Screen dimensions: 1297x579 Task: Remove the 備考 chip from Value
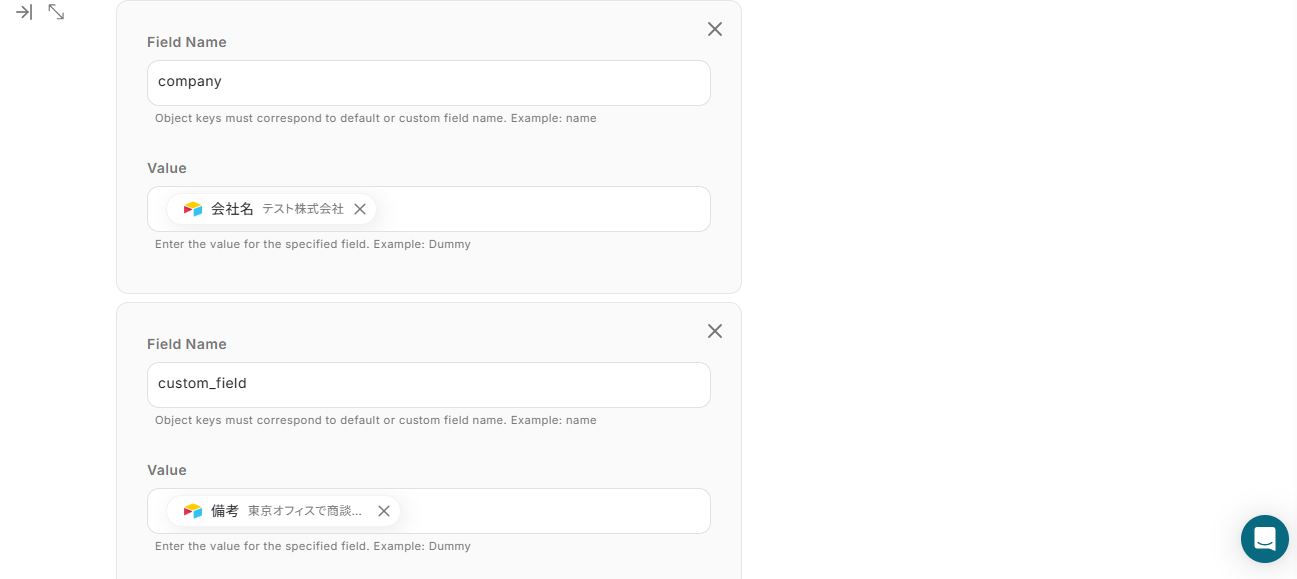pyautogui.click(x=384, y=511)
